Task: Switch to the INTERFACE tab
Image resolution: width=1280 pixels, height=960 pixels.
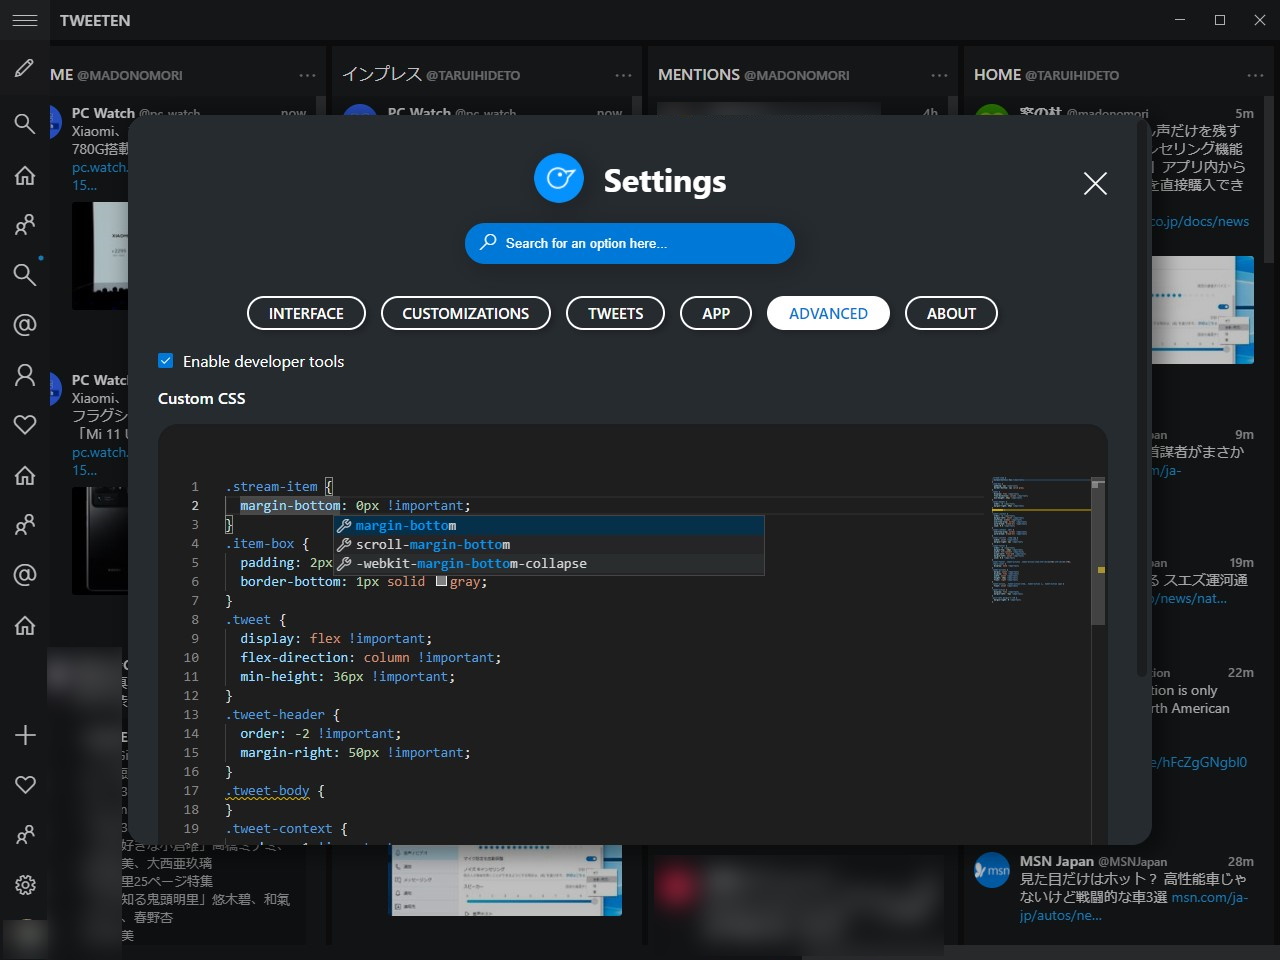Action: click(x=306, y=313)
